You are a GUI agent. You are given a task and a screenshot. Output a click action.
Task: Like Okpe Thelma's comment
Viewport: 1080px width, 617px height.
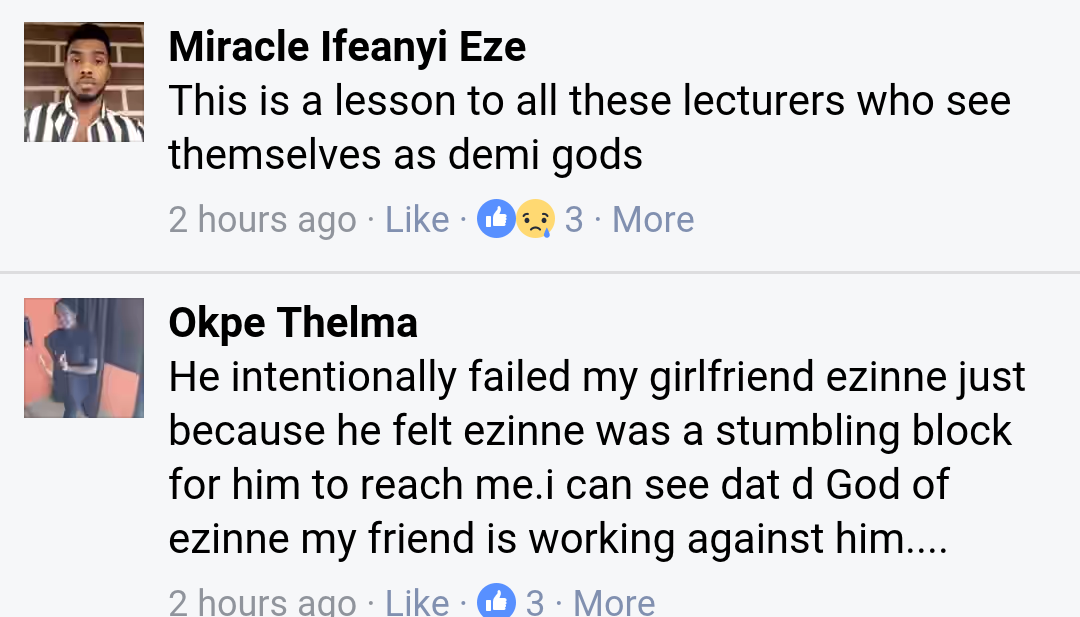click(417, 602)
